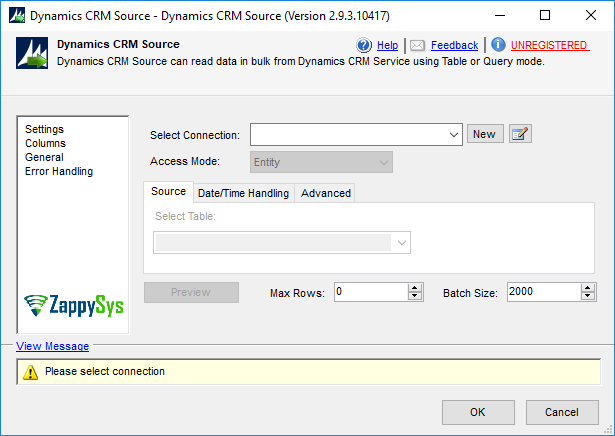Confirm with the OK button
The image size is (615, 436).
click(x=478, y=412)
